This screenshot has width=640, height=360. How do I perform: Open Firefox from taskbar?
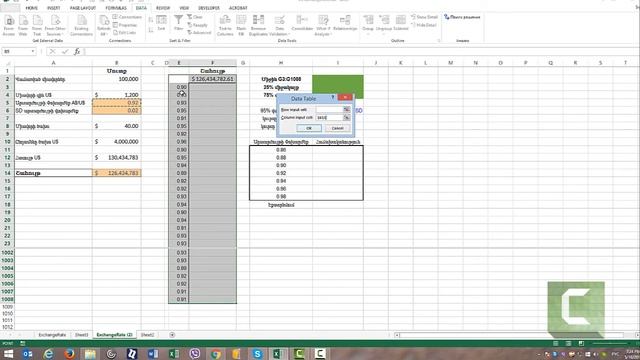69,353
